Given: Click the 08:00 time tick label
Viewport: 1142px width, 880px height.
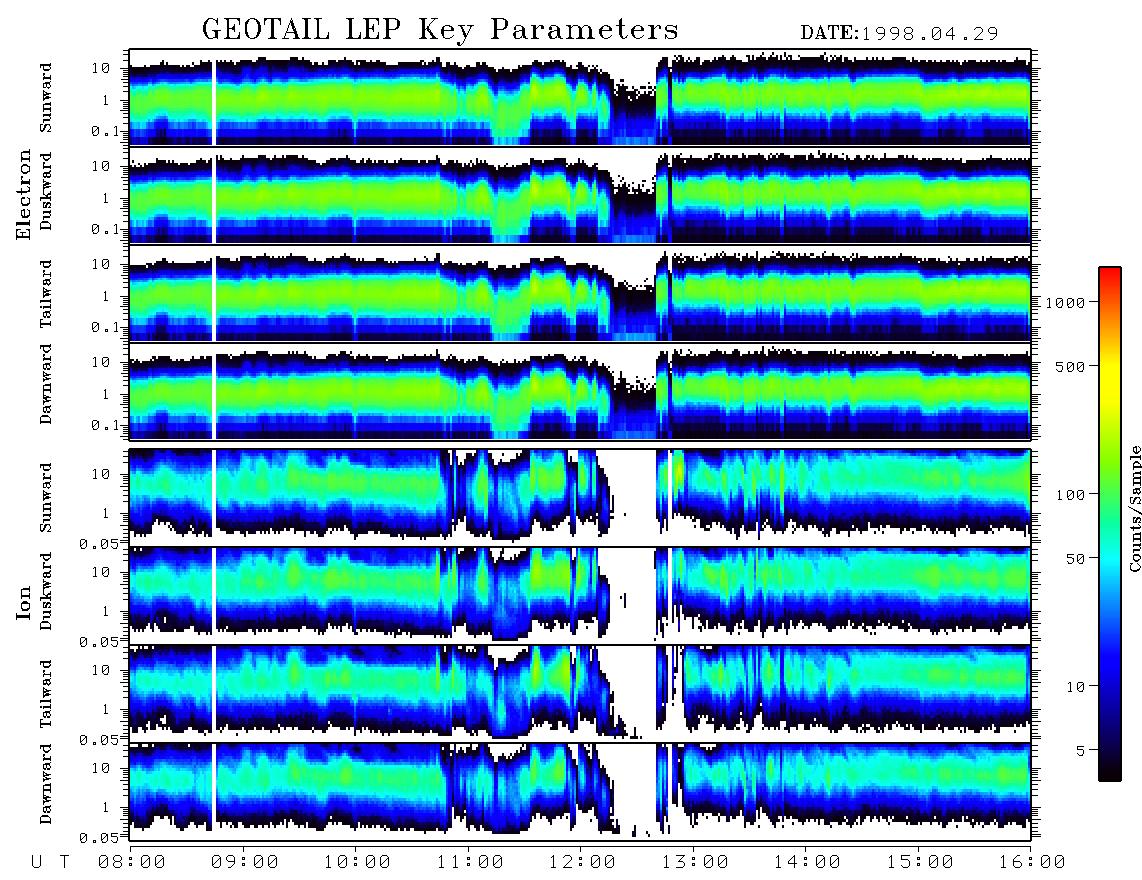Looking at the screenshot, I should (x=132, y=863).
